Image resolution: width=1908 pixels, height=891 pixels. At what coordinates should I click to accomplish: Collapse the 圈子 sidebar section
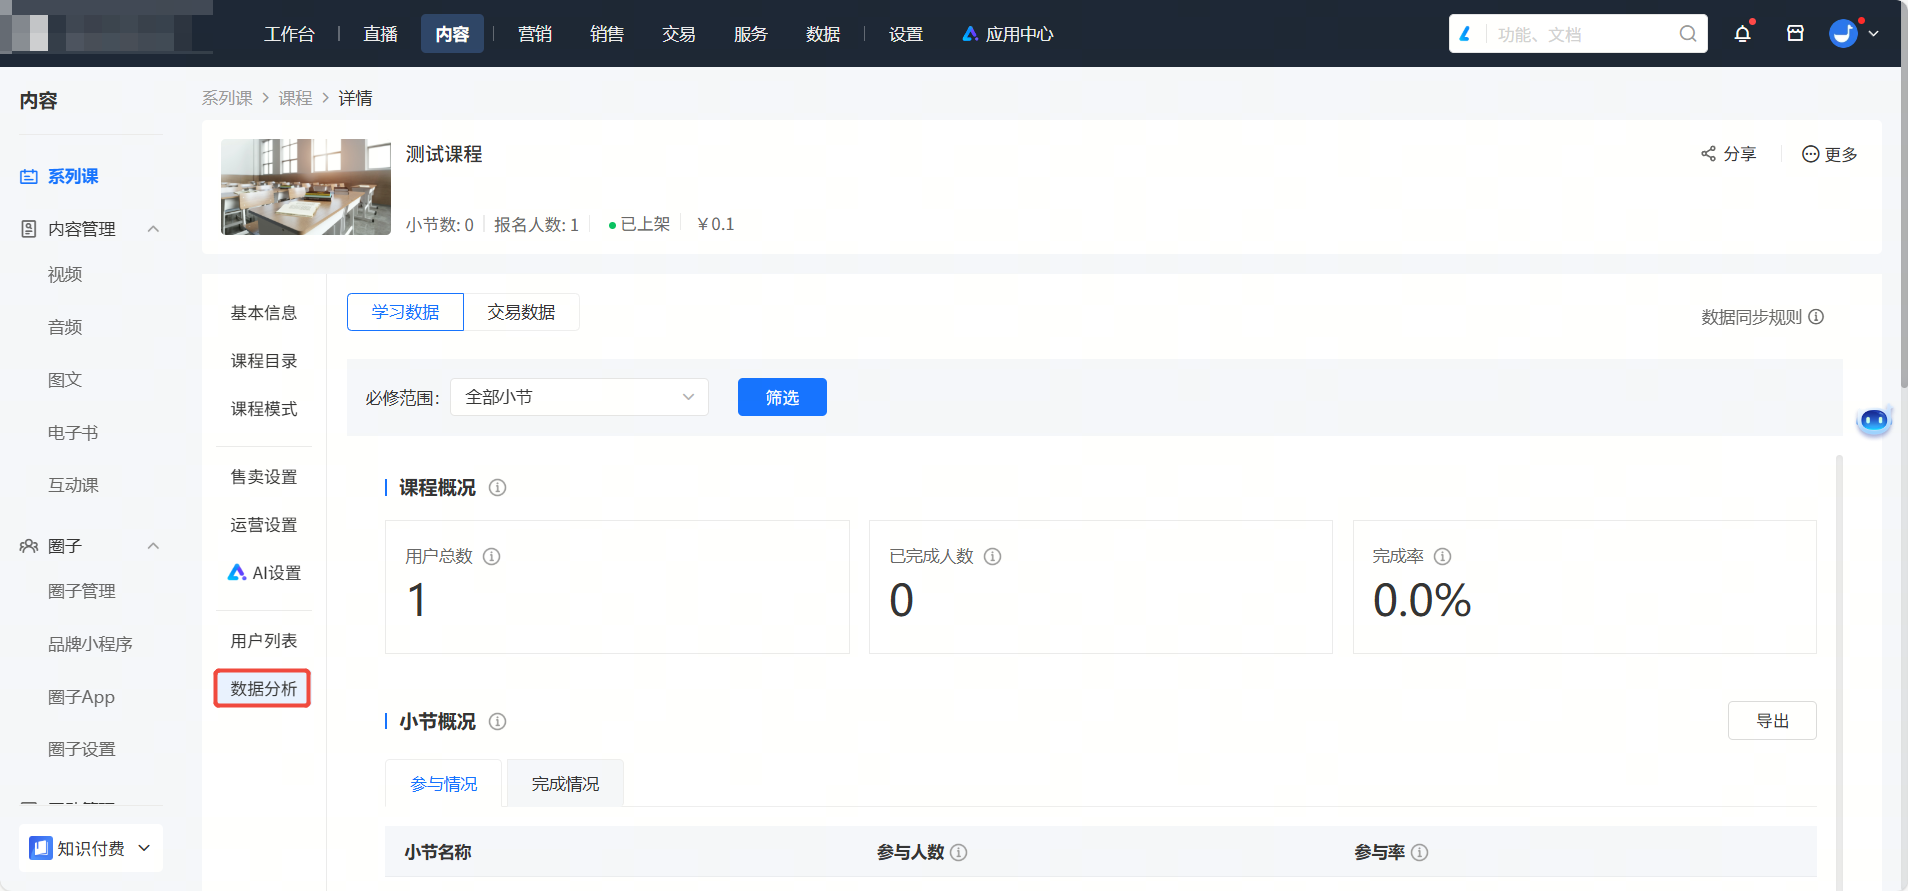pyautogui.click(x=153, y=546)
